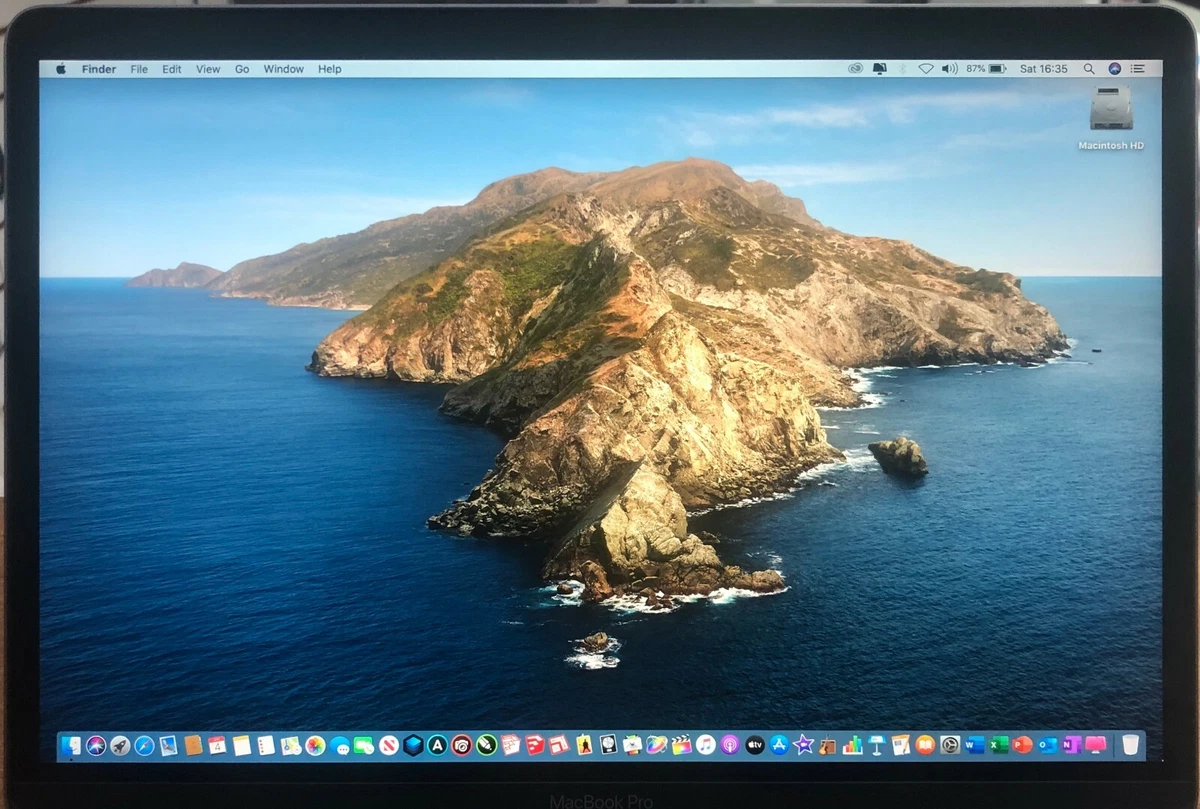Open the Pages app in Dock
The image size is (1200, 809).
click(900, 745)
